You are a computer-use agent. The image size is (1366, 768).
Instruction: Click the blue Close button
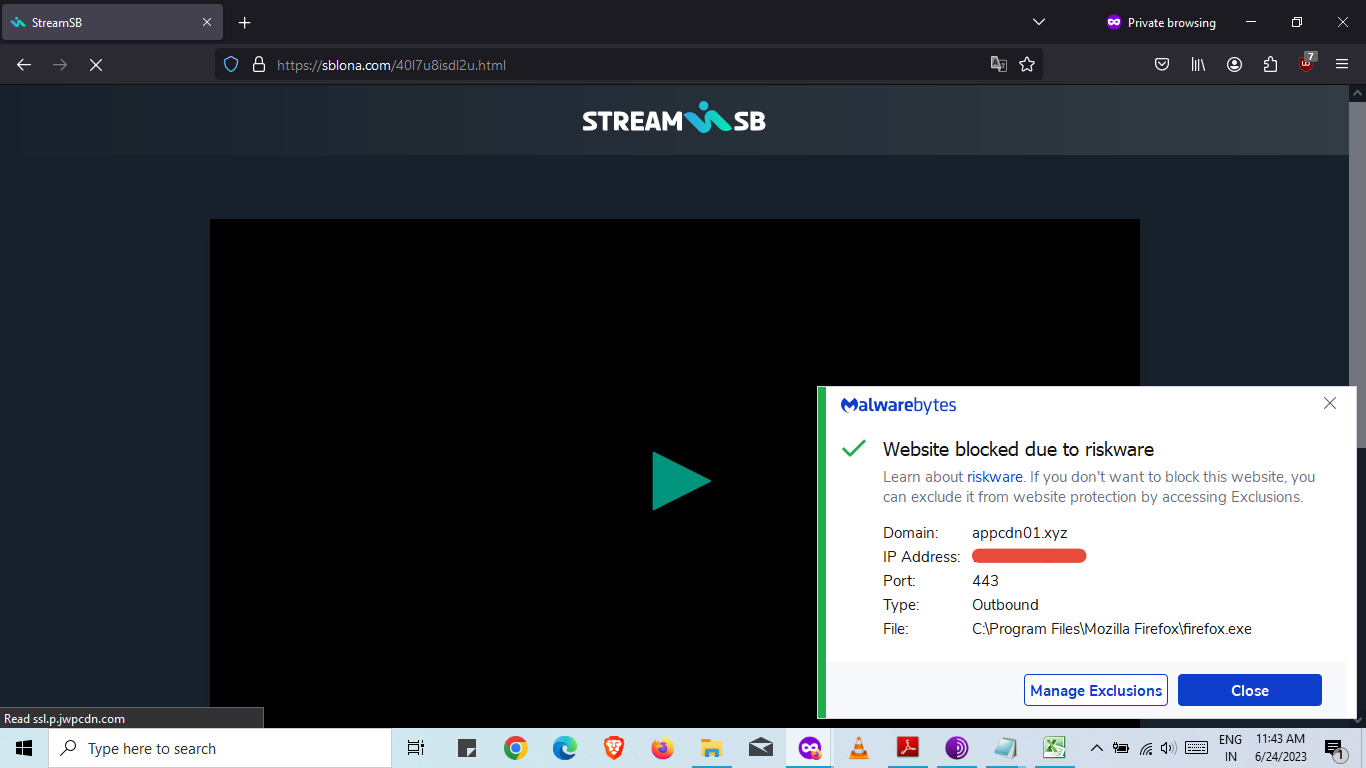point(1250,690)
